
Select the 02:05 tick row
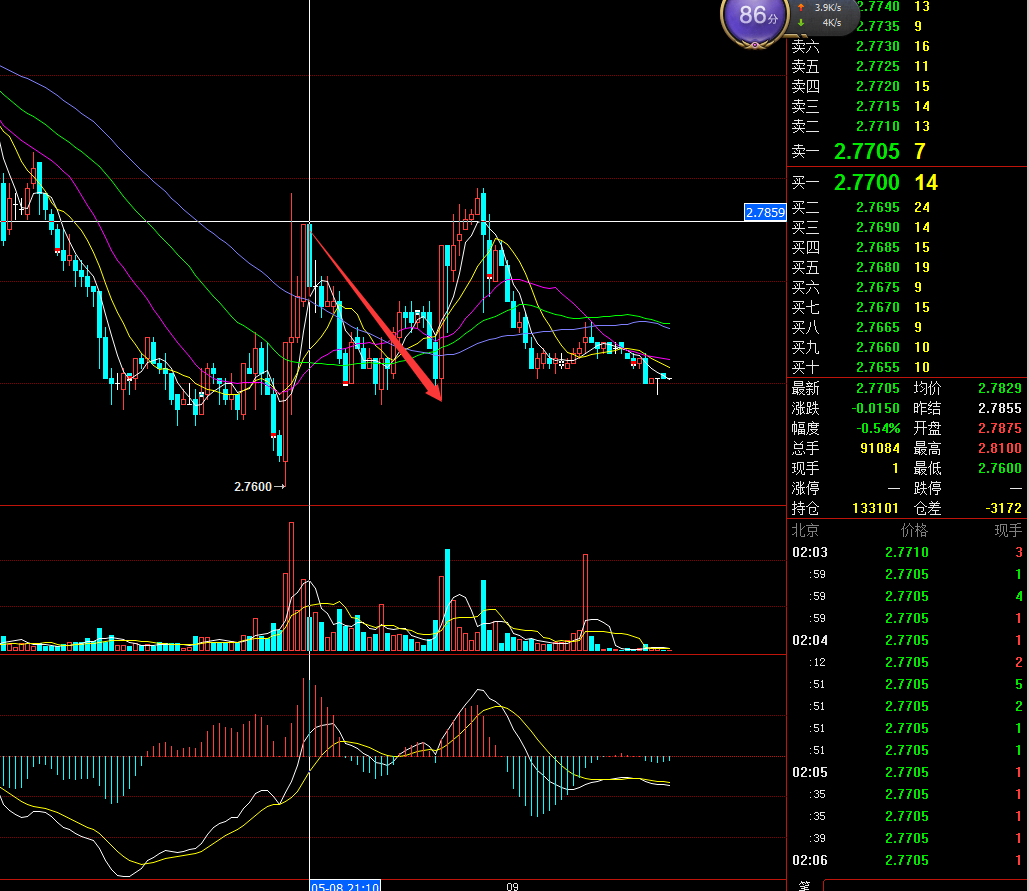tap(907, 772)
